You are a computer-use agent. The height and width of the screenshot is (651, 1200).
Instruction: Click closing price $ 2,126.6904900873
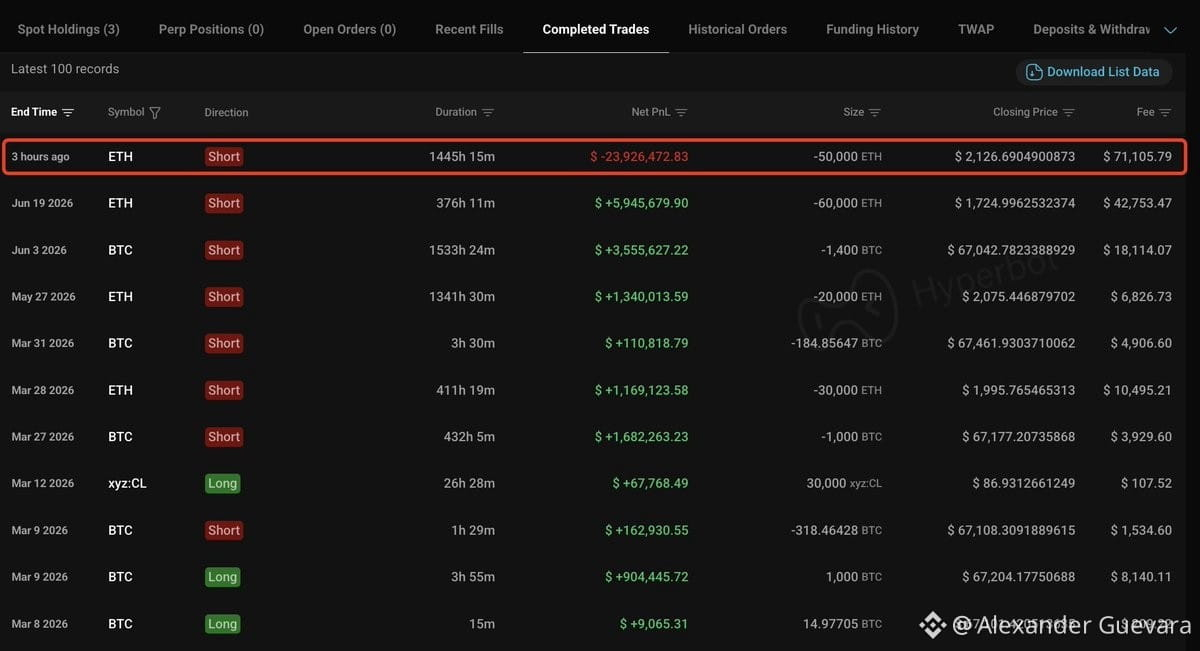pyautogui.click(x=1015, y=157)
